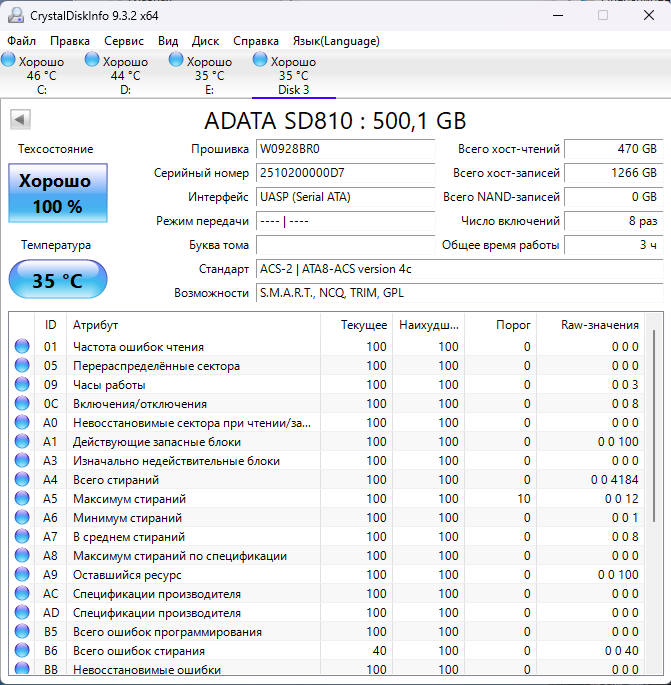The height and width of the screenshot is (685, 671).
Task: Click the Хорошо 100 % health status button
Action: [x=57, y=194]
